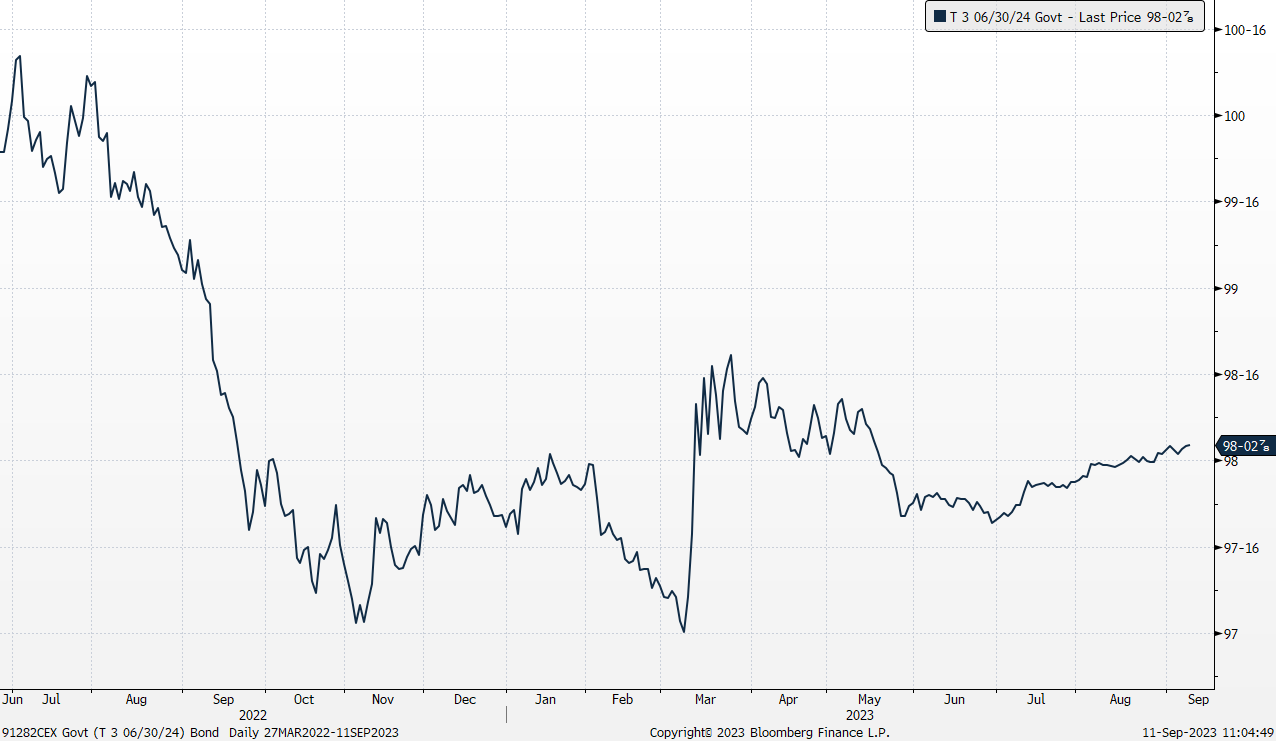
Task: Select the 2023 year label below the axis
Action: tap(860, 715)
